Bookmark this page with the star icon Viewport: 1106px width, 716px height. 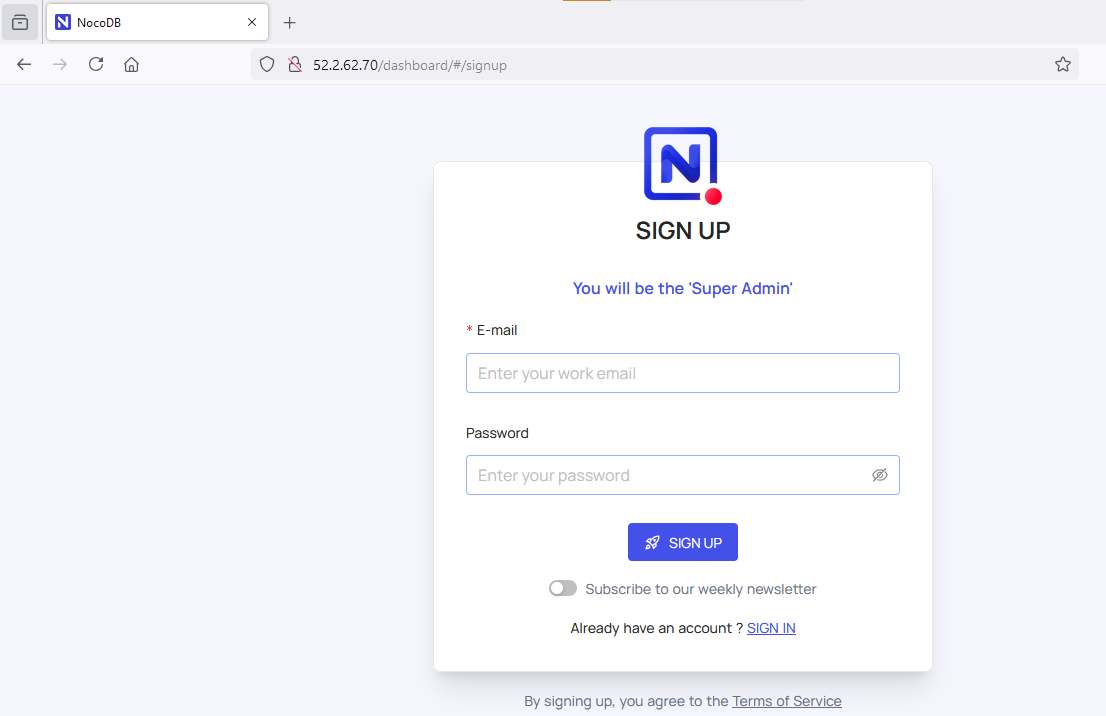point(1063,65)
